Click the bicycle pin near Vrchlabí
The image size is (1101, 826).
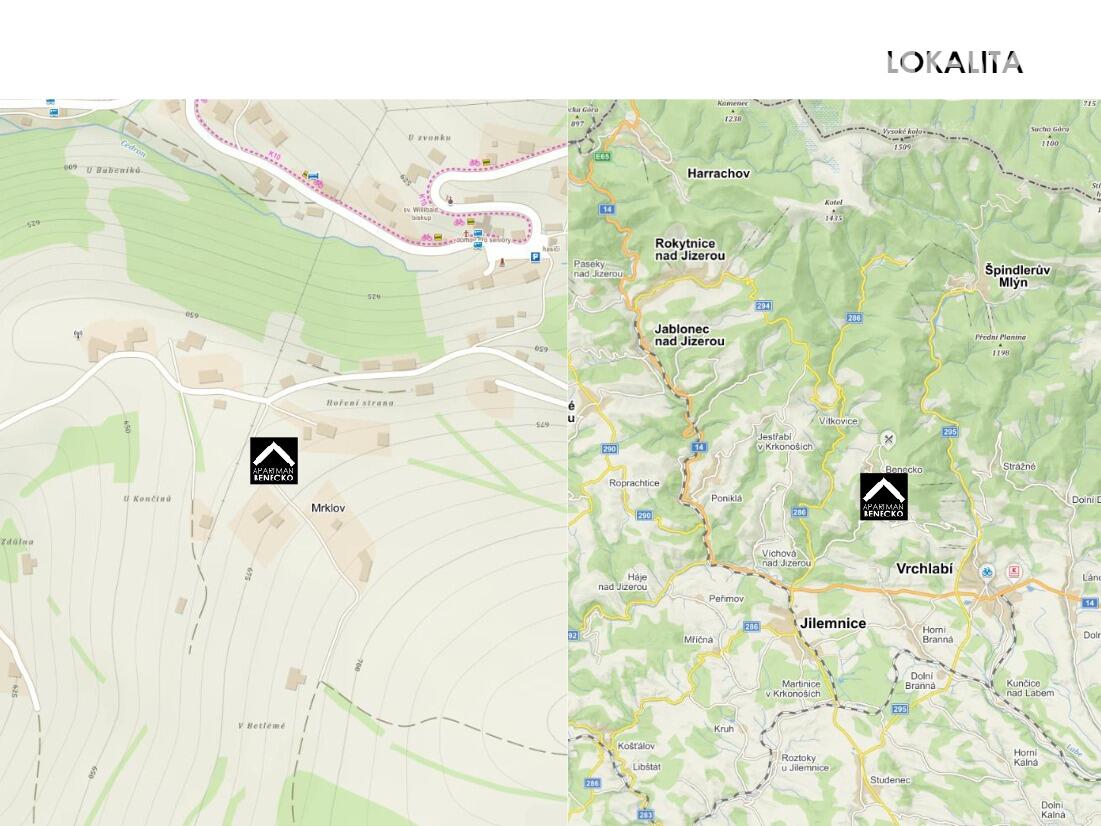[x=987, y=572]
